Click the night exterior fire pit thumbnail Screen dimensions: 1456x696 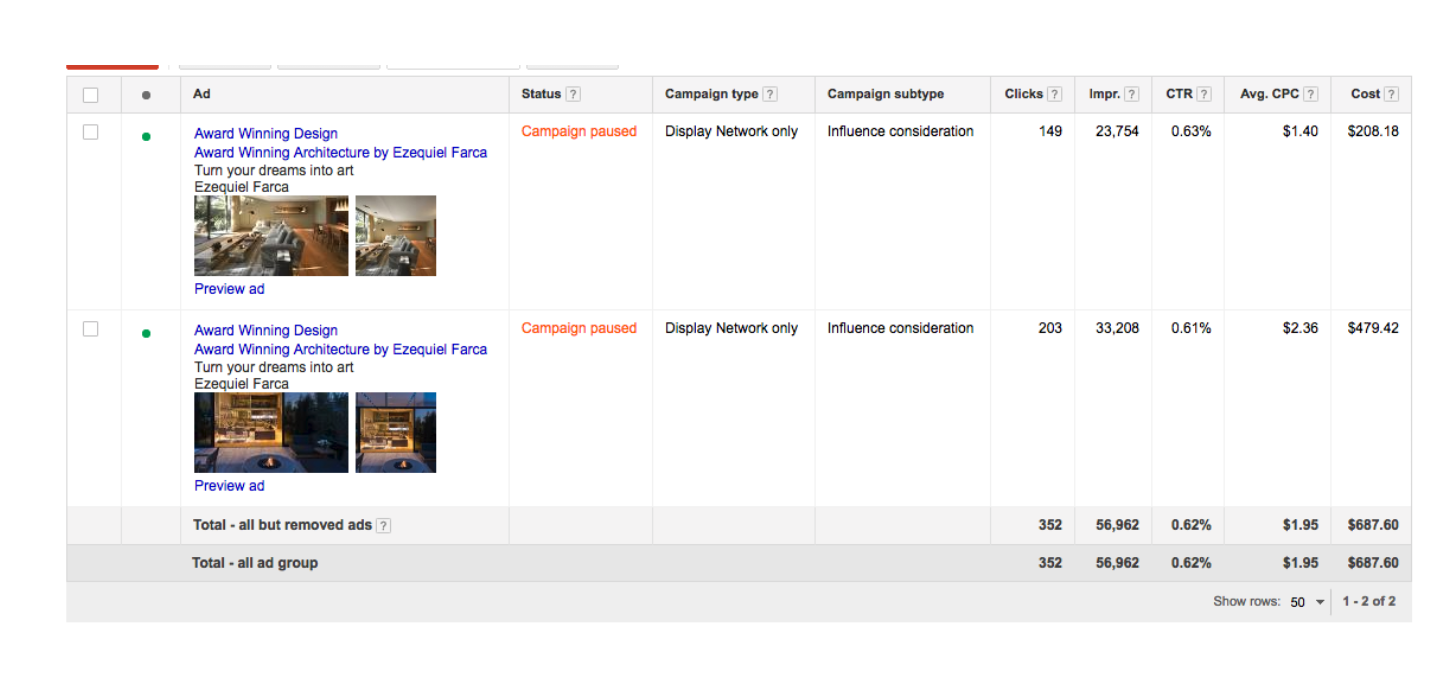(271, 432)
